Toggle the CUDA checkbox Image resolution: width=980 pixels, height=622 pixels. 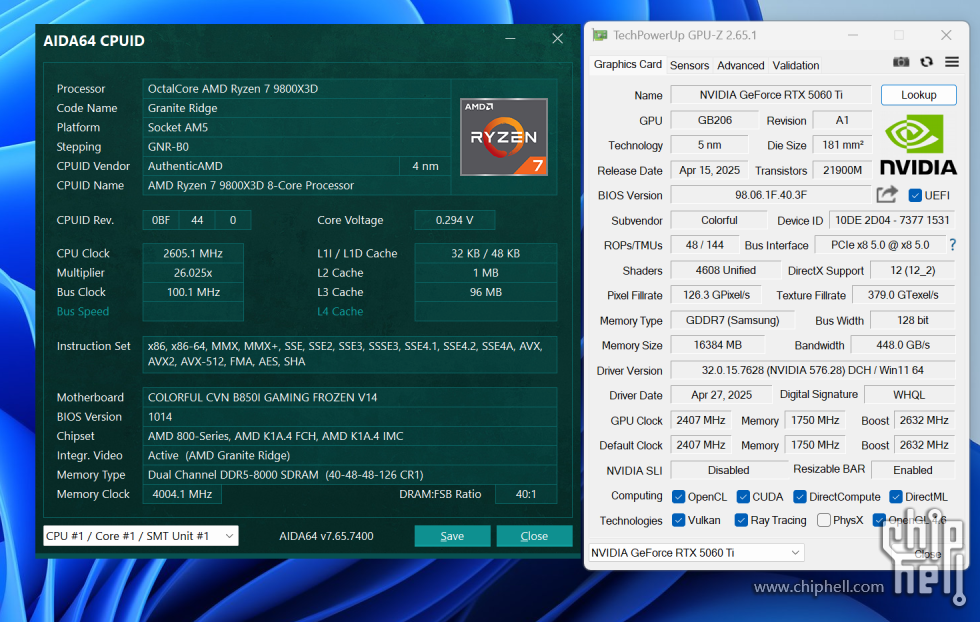pos(743,497)
